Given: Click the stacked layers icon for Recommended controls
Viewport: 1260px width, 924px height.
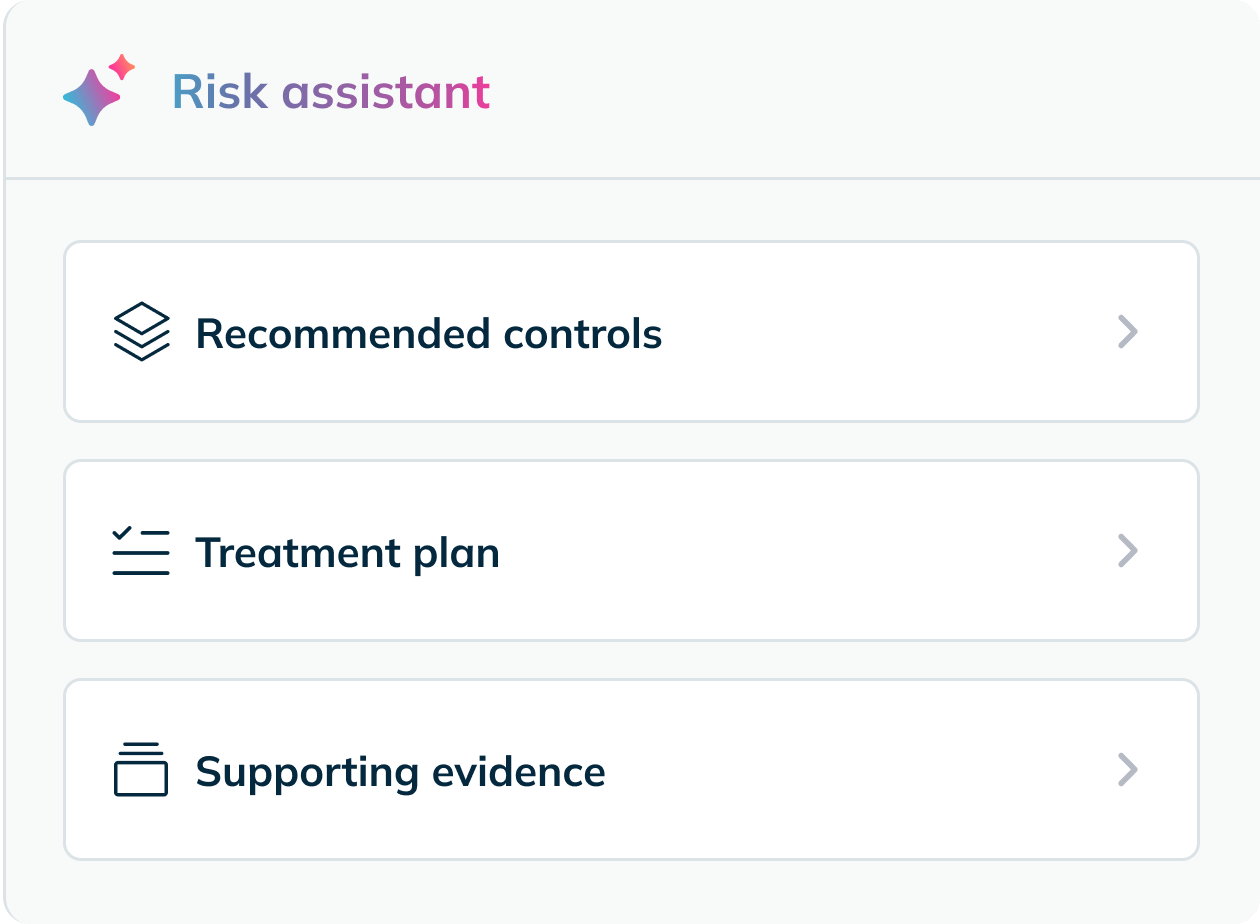Looking at the screenshot, I should point(141,331).
